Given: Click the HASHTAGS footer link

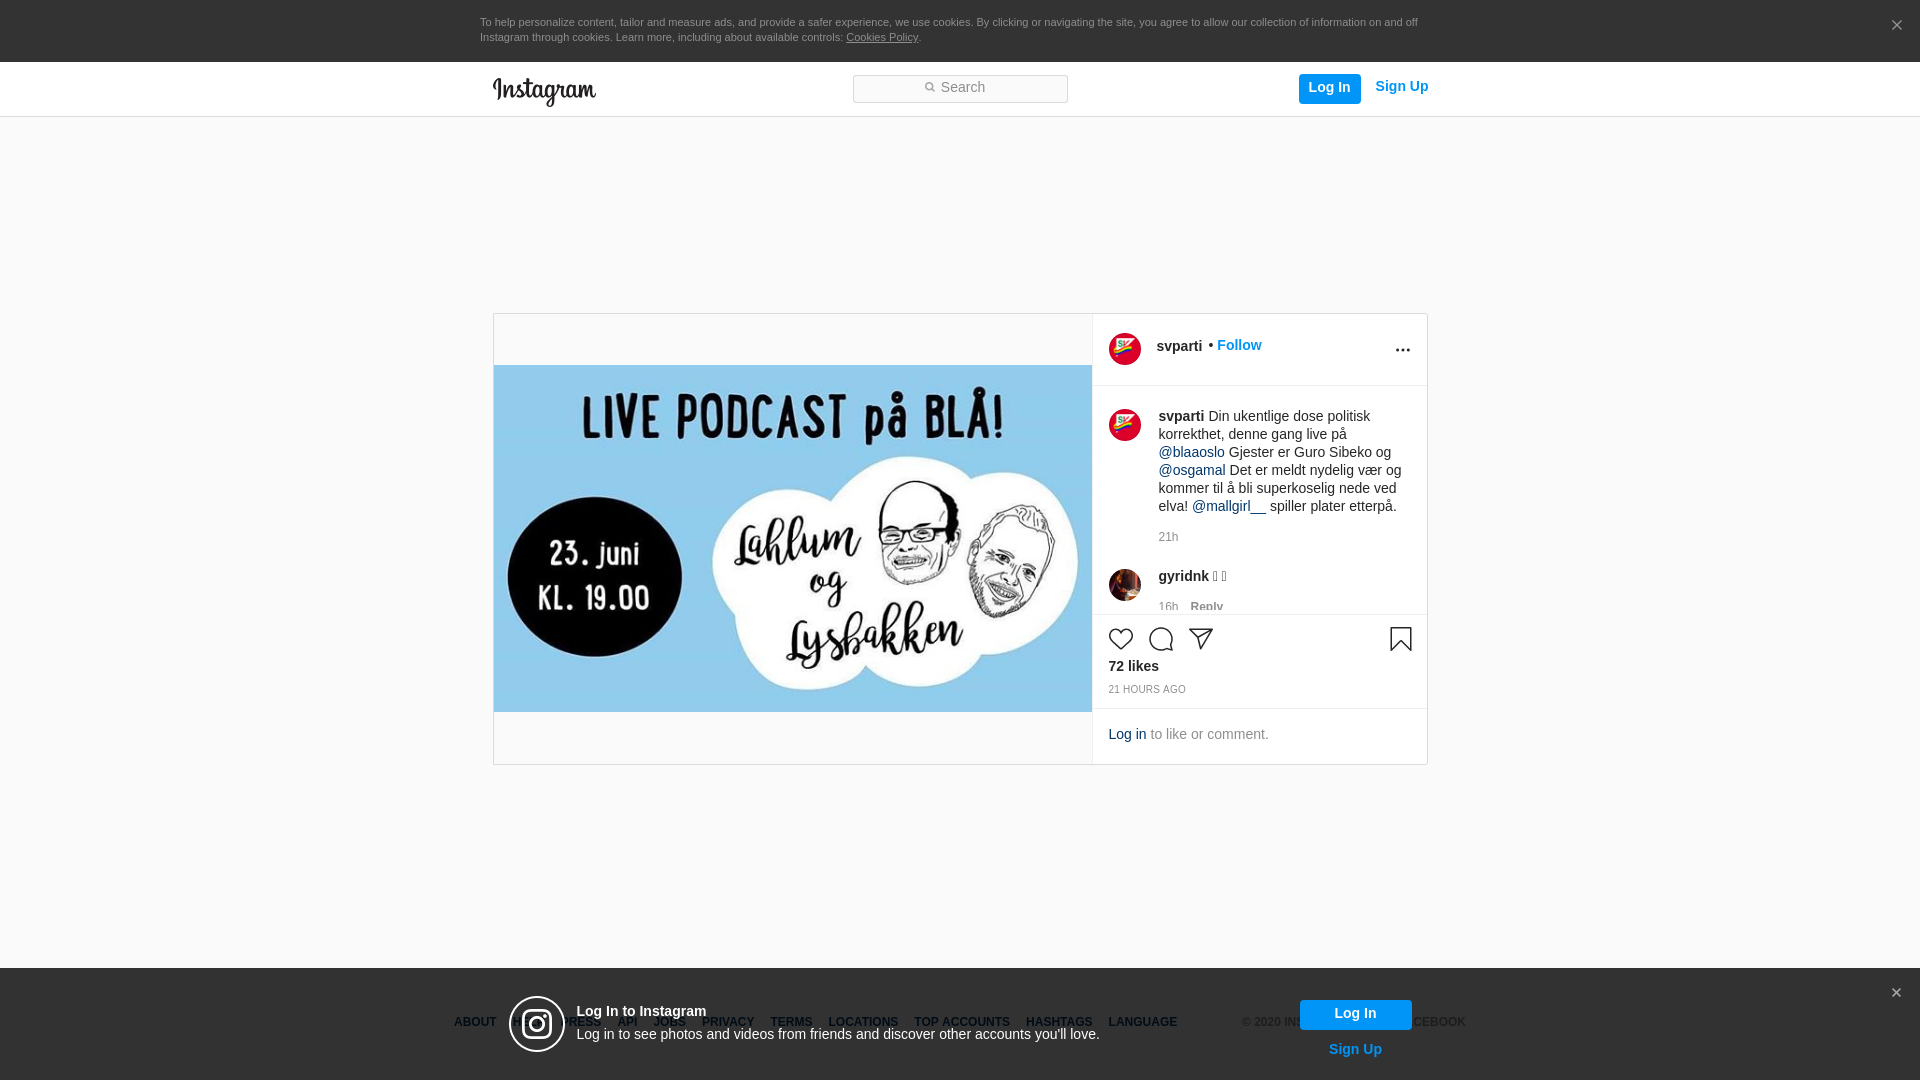Looking at the screenshot, I should [x=1058, y=1022].
